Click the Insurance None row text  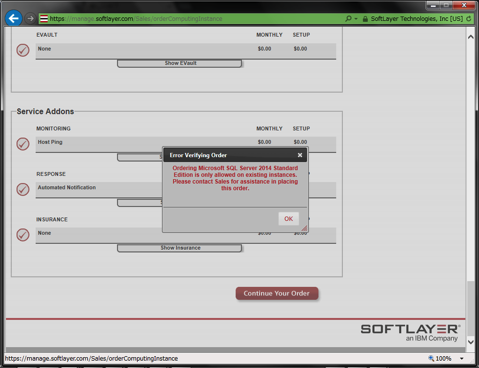[44, 233]
